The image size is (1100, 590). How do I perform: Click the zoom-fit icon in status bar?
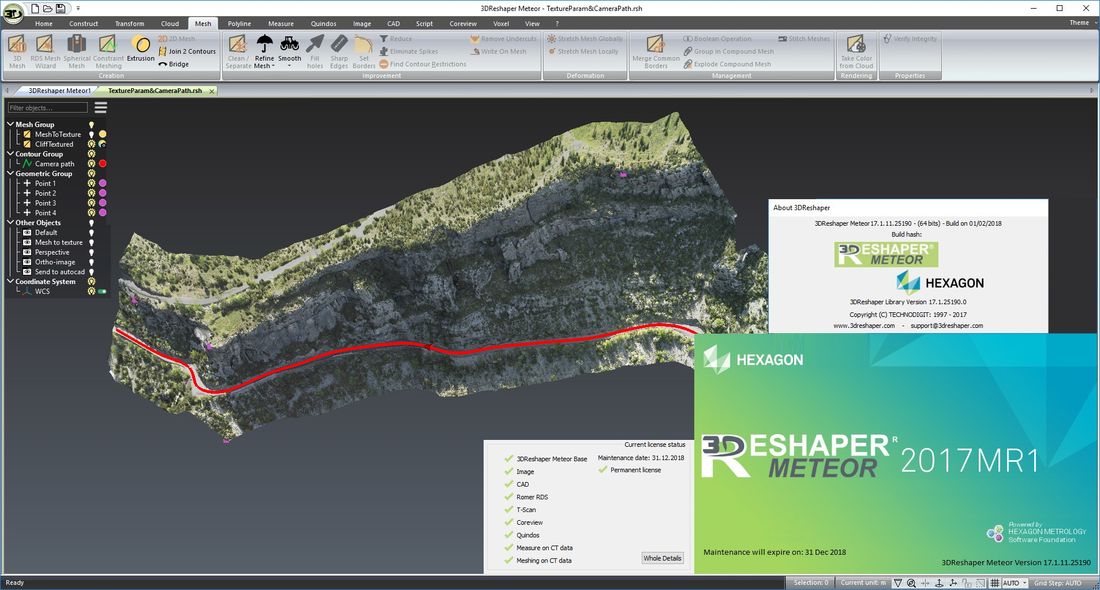click(911, 583)
